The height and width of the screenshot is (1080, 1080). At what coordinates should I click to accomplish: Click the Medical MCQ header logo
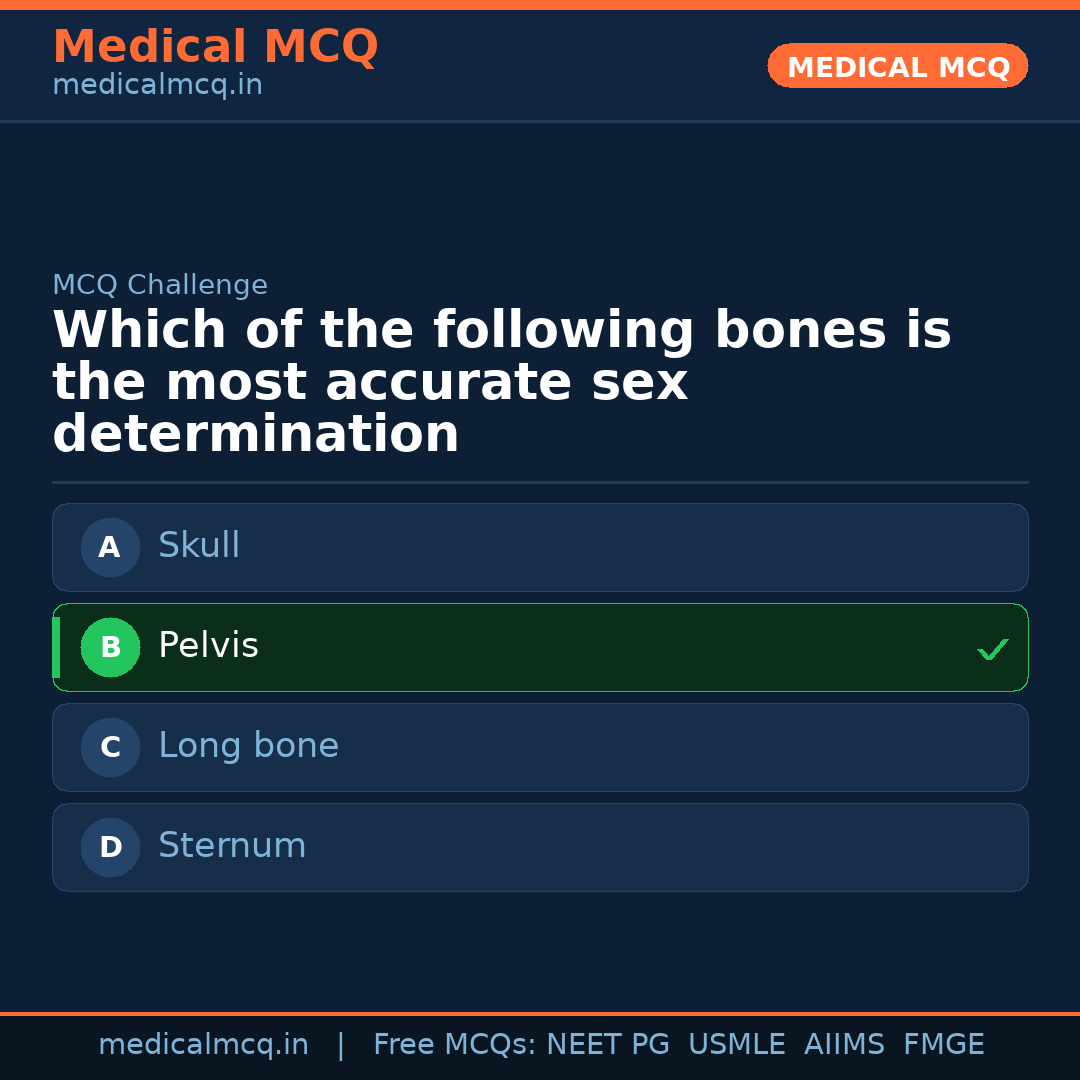pyautogui.click(x=215, y=46)
